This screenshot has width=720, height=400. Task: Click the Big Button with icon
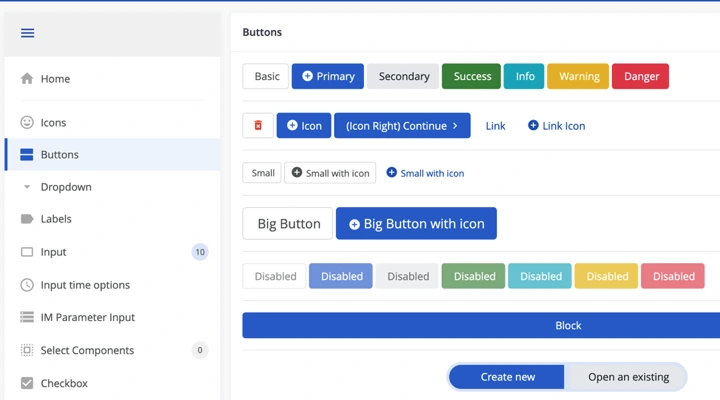tap(416, 224)
